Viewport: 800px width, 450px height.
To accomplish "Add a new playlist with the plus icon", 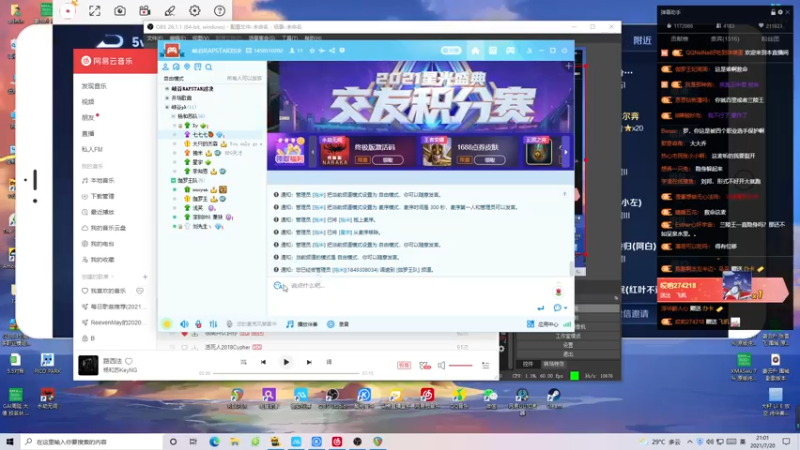I will pos(145,277).
